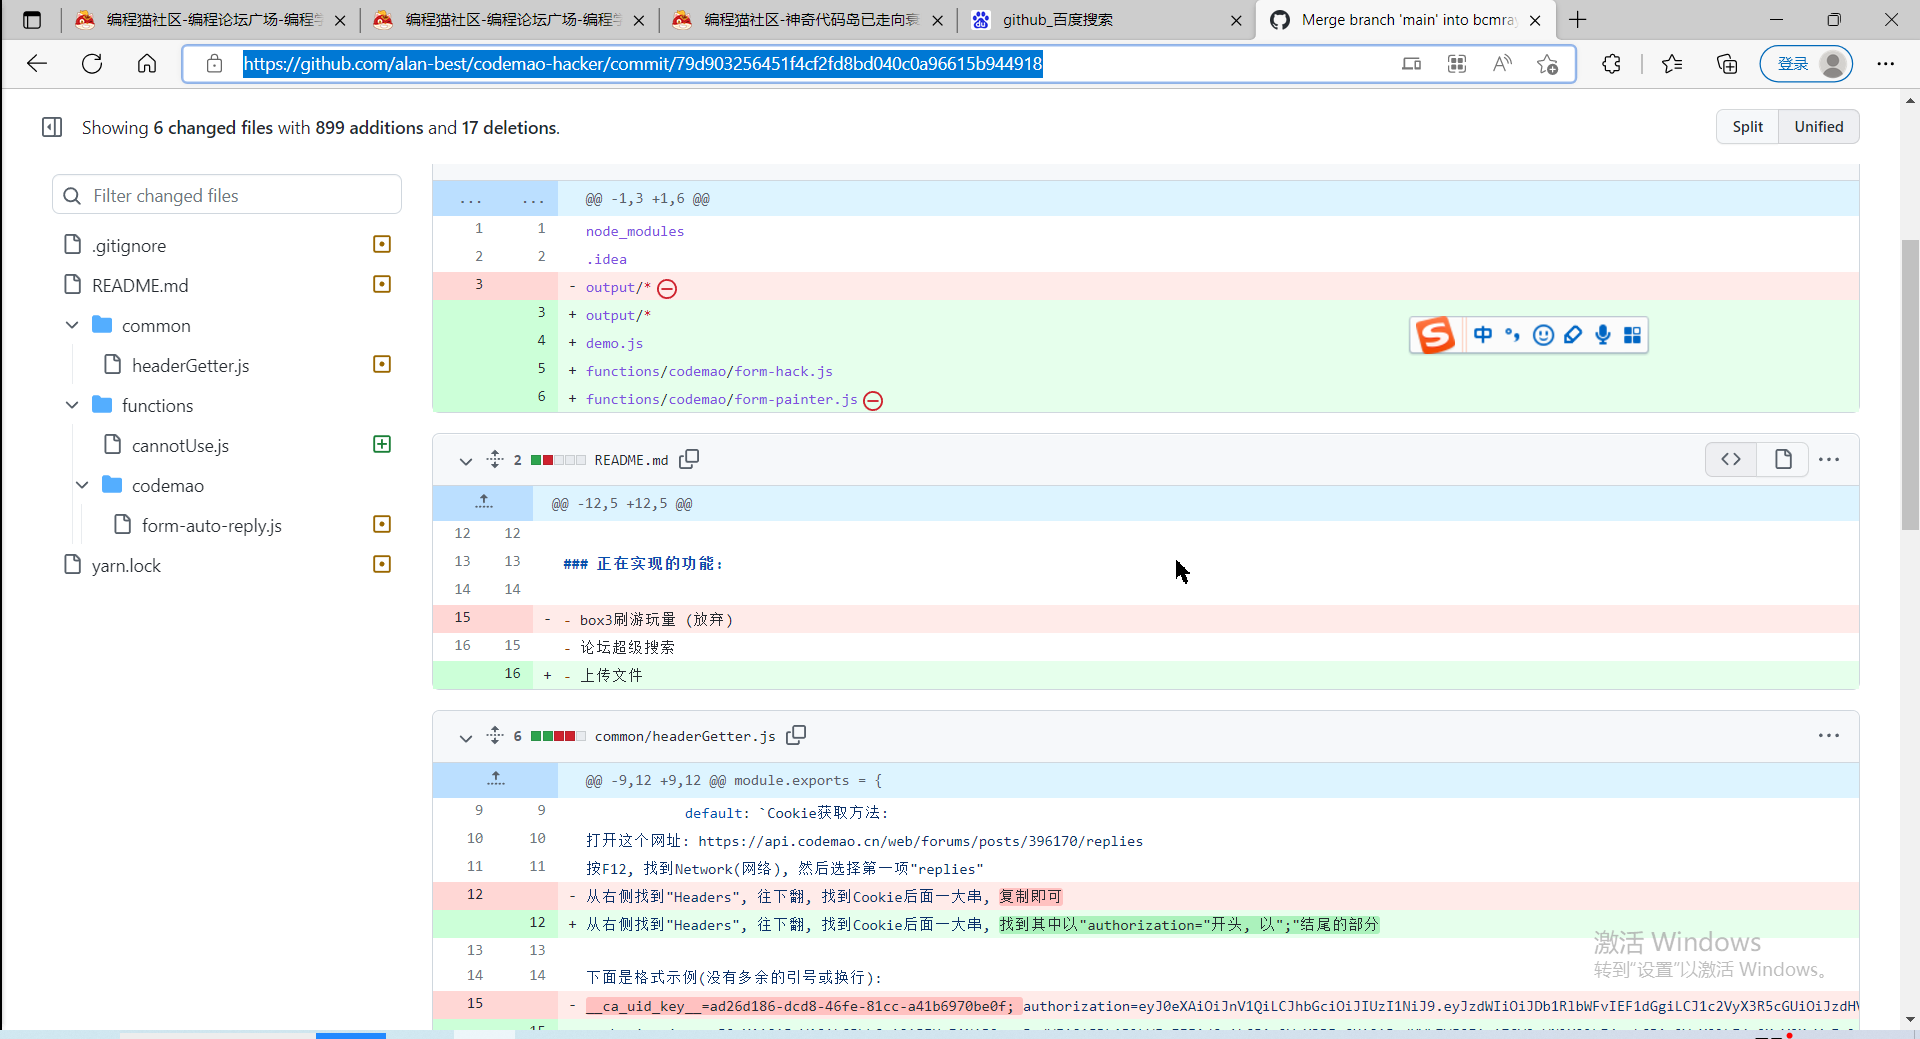The height and width of the screenshot is (1039, 1920).
Task: Toggle Sogou Chinese/English input mode
Action: click(1483, 335)
